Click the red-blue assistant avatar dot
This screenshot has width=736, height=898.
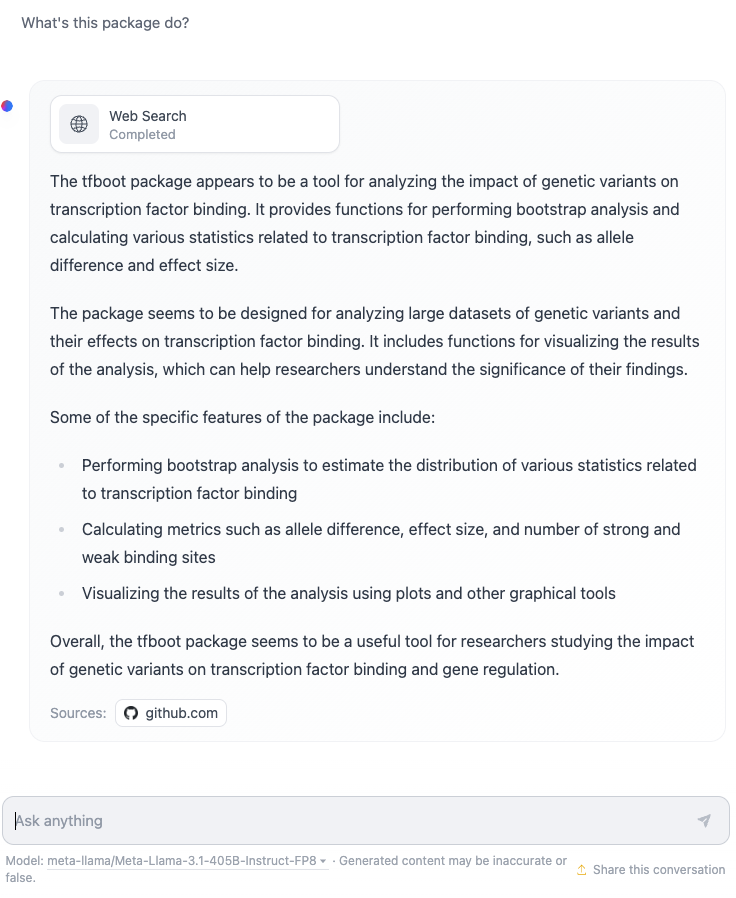(x=7, y=106)
